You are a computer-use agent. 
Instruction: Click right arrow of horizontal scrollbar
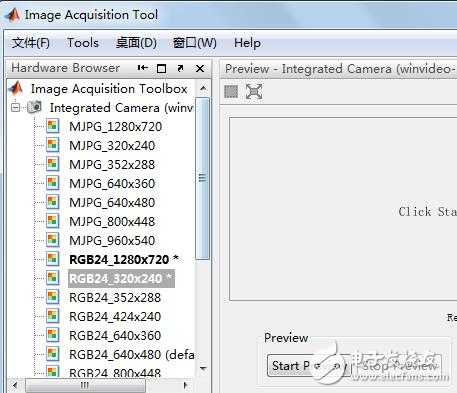185,386
